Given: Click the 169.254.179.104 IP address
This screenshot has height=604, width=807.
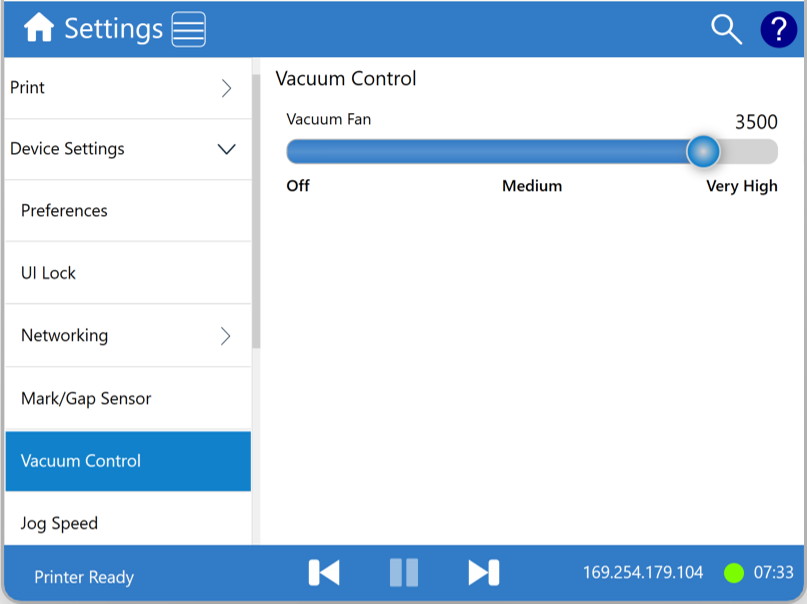Looking at the screenshot, I should point(642,573).
